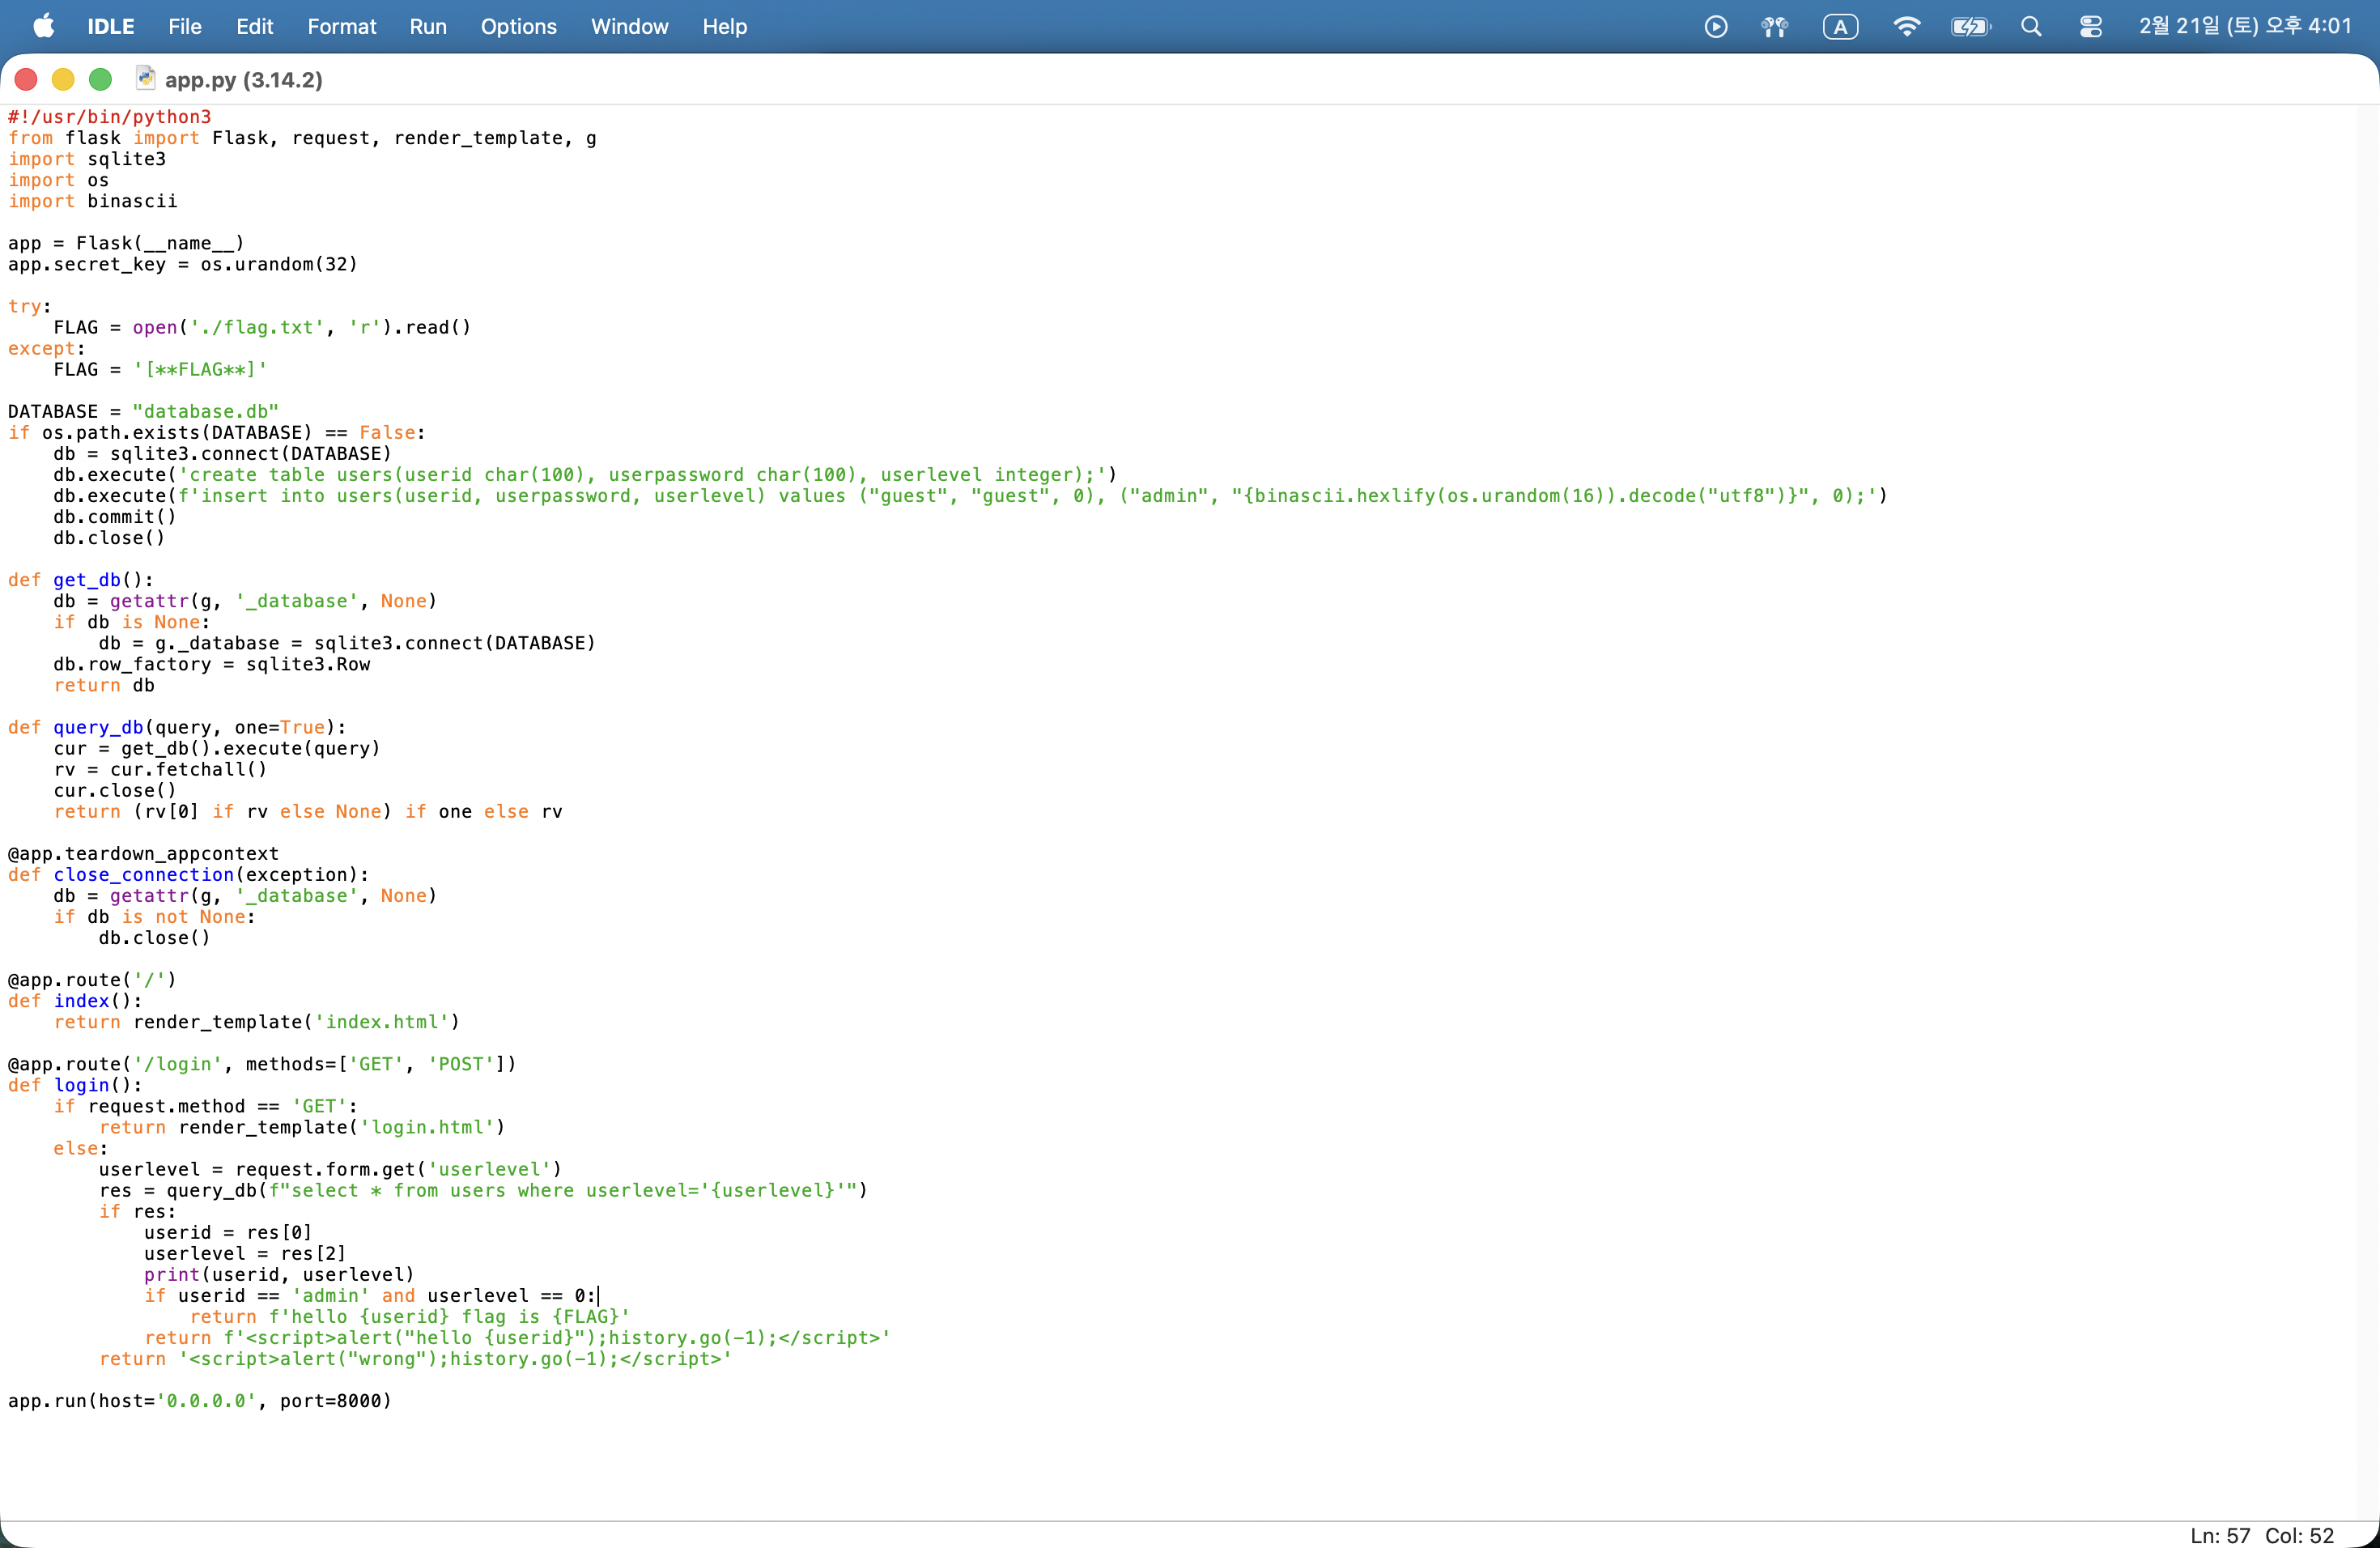Open the Apple menu icon
This screenshot has width=2380, height=1548.
pyautogui.click(x=44, y=26)
